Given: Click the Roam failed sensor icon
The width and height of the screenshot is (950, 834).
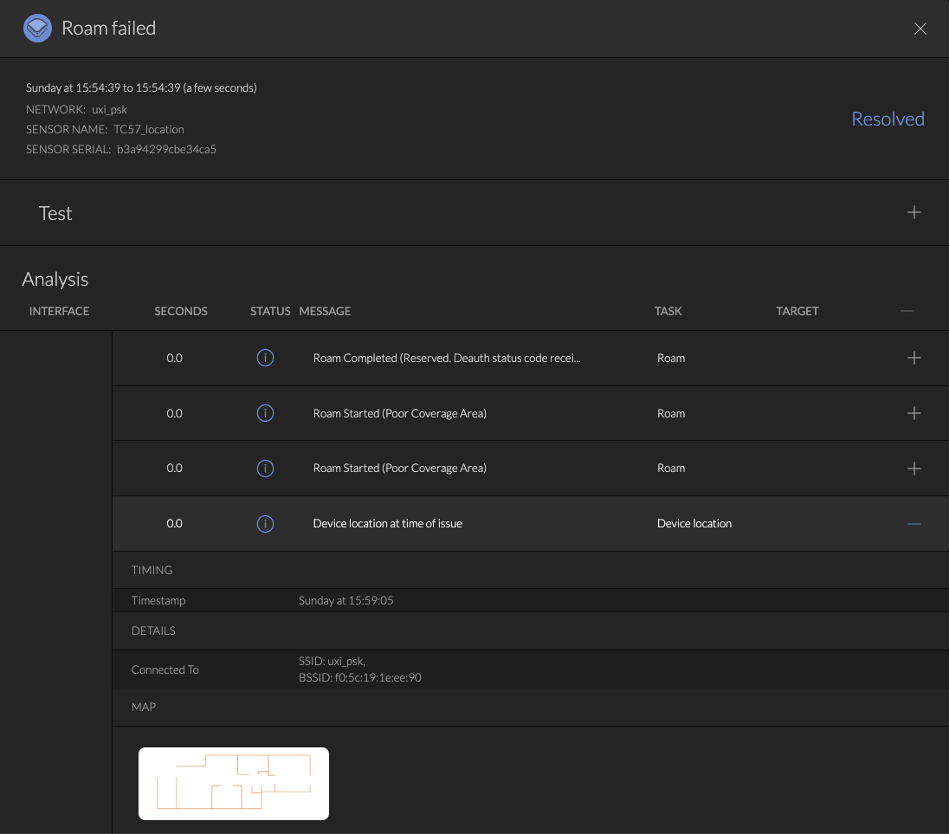Looking at the screenshot, I should (37, 28).
